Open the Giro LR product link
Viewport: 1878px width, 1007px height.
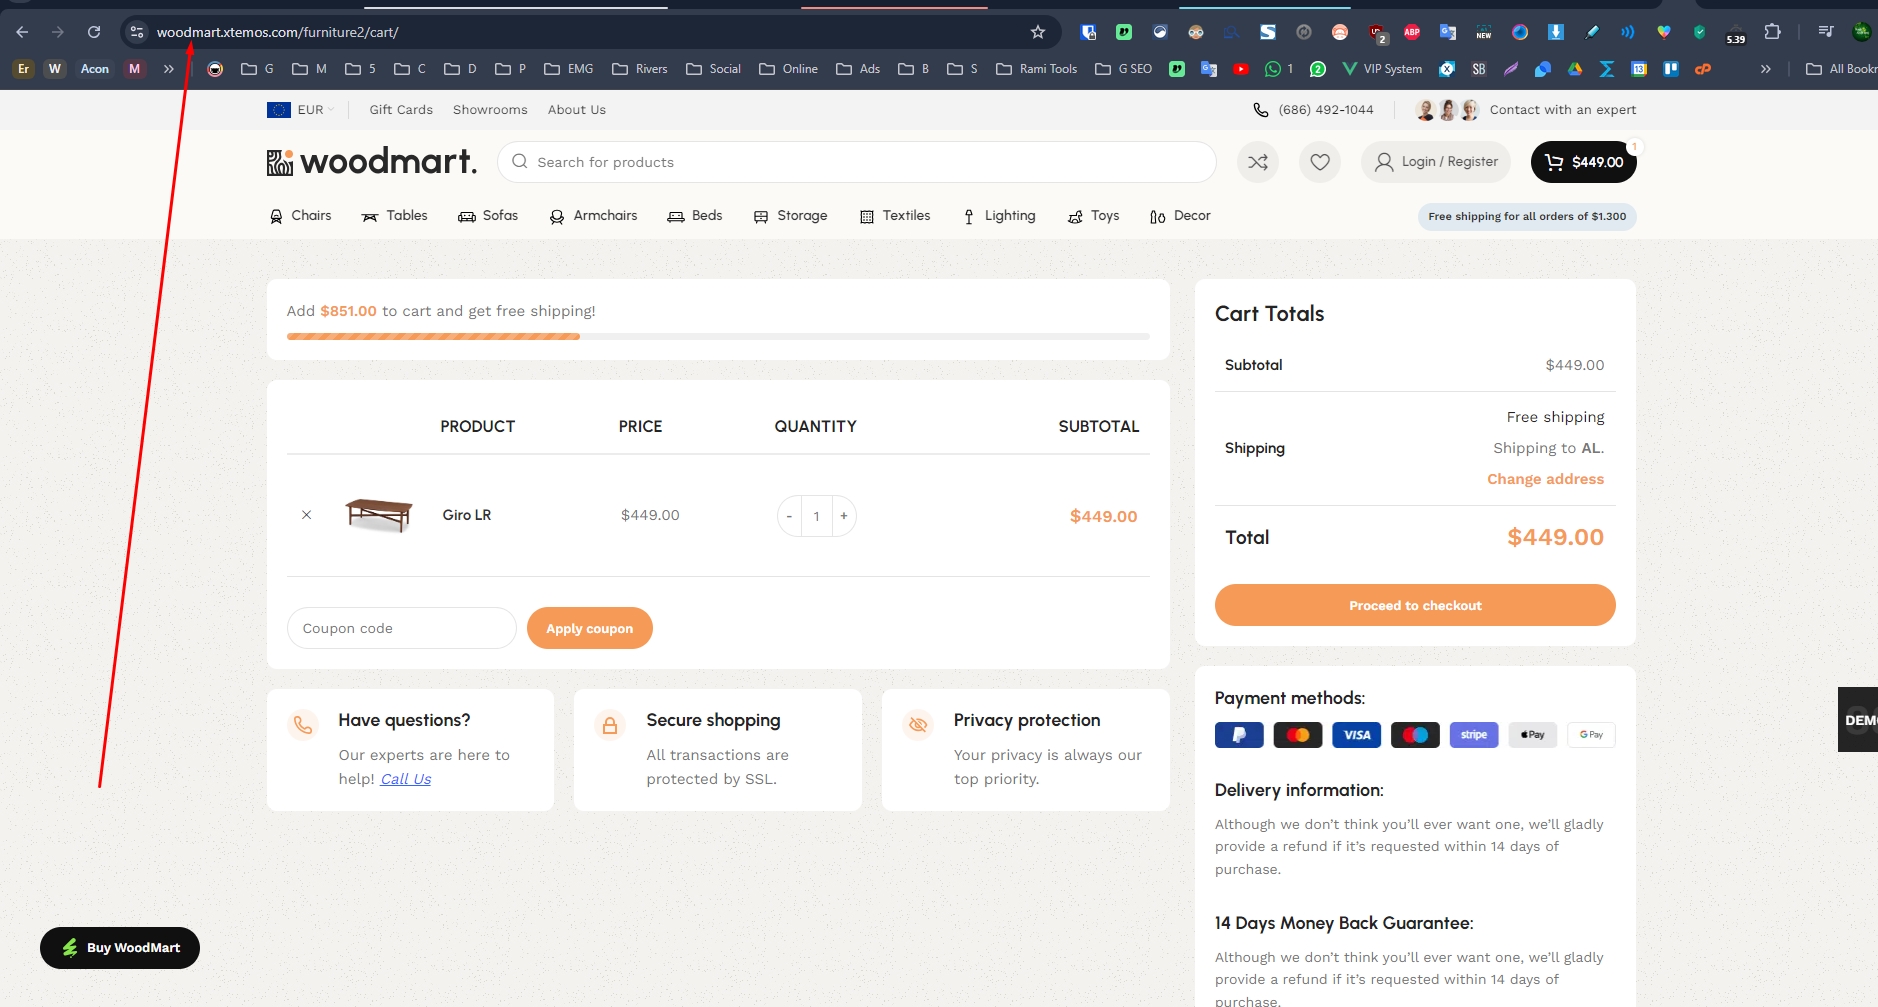[x=467, y=515]
